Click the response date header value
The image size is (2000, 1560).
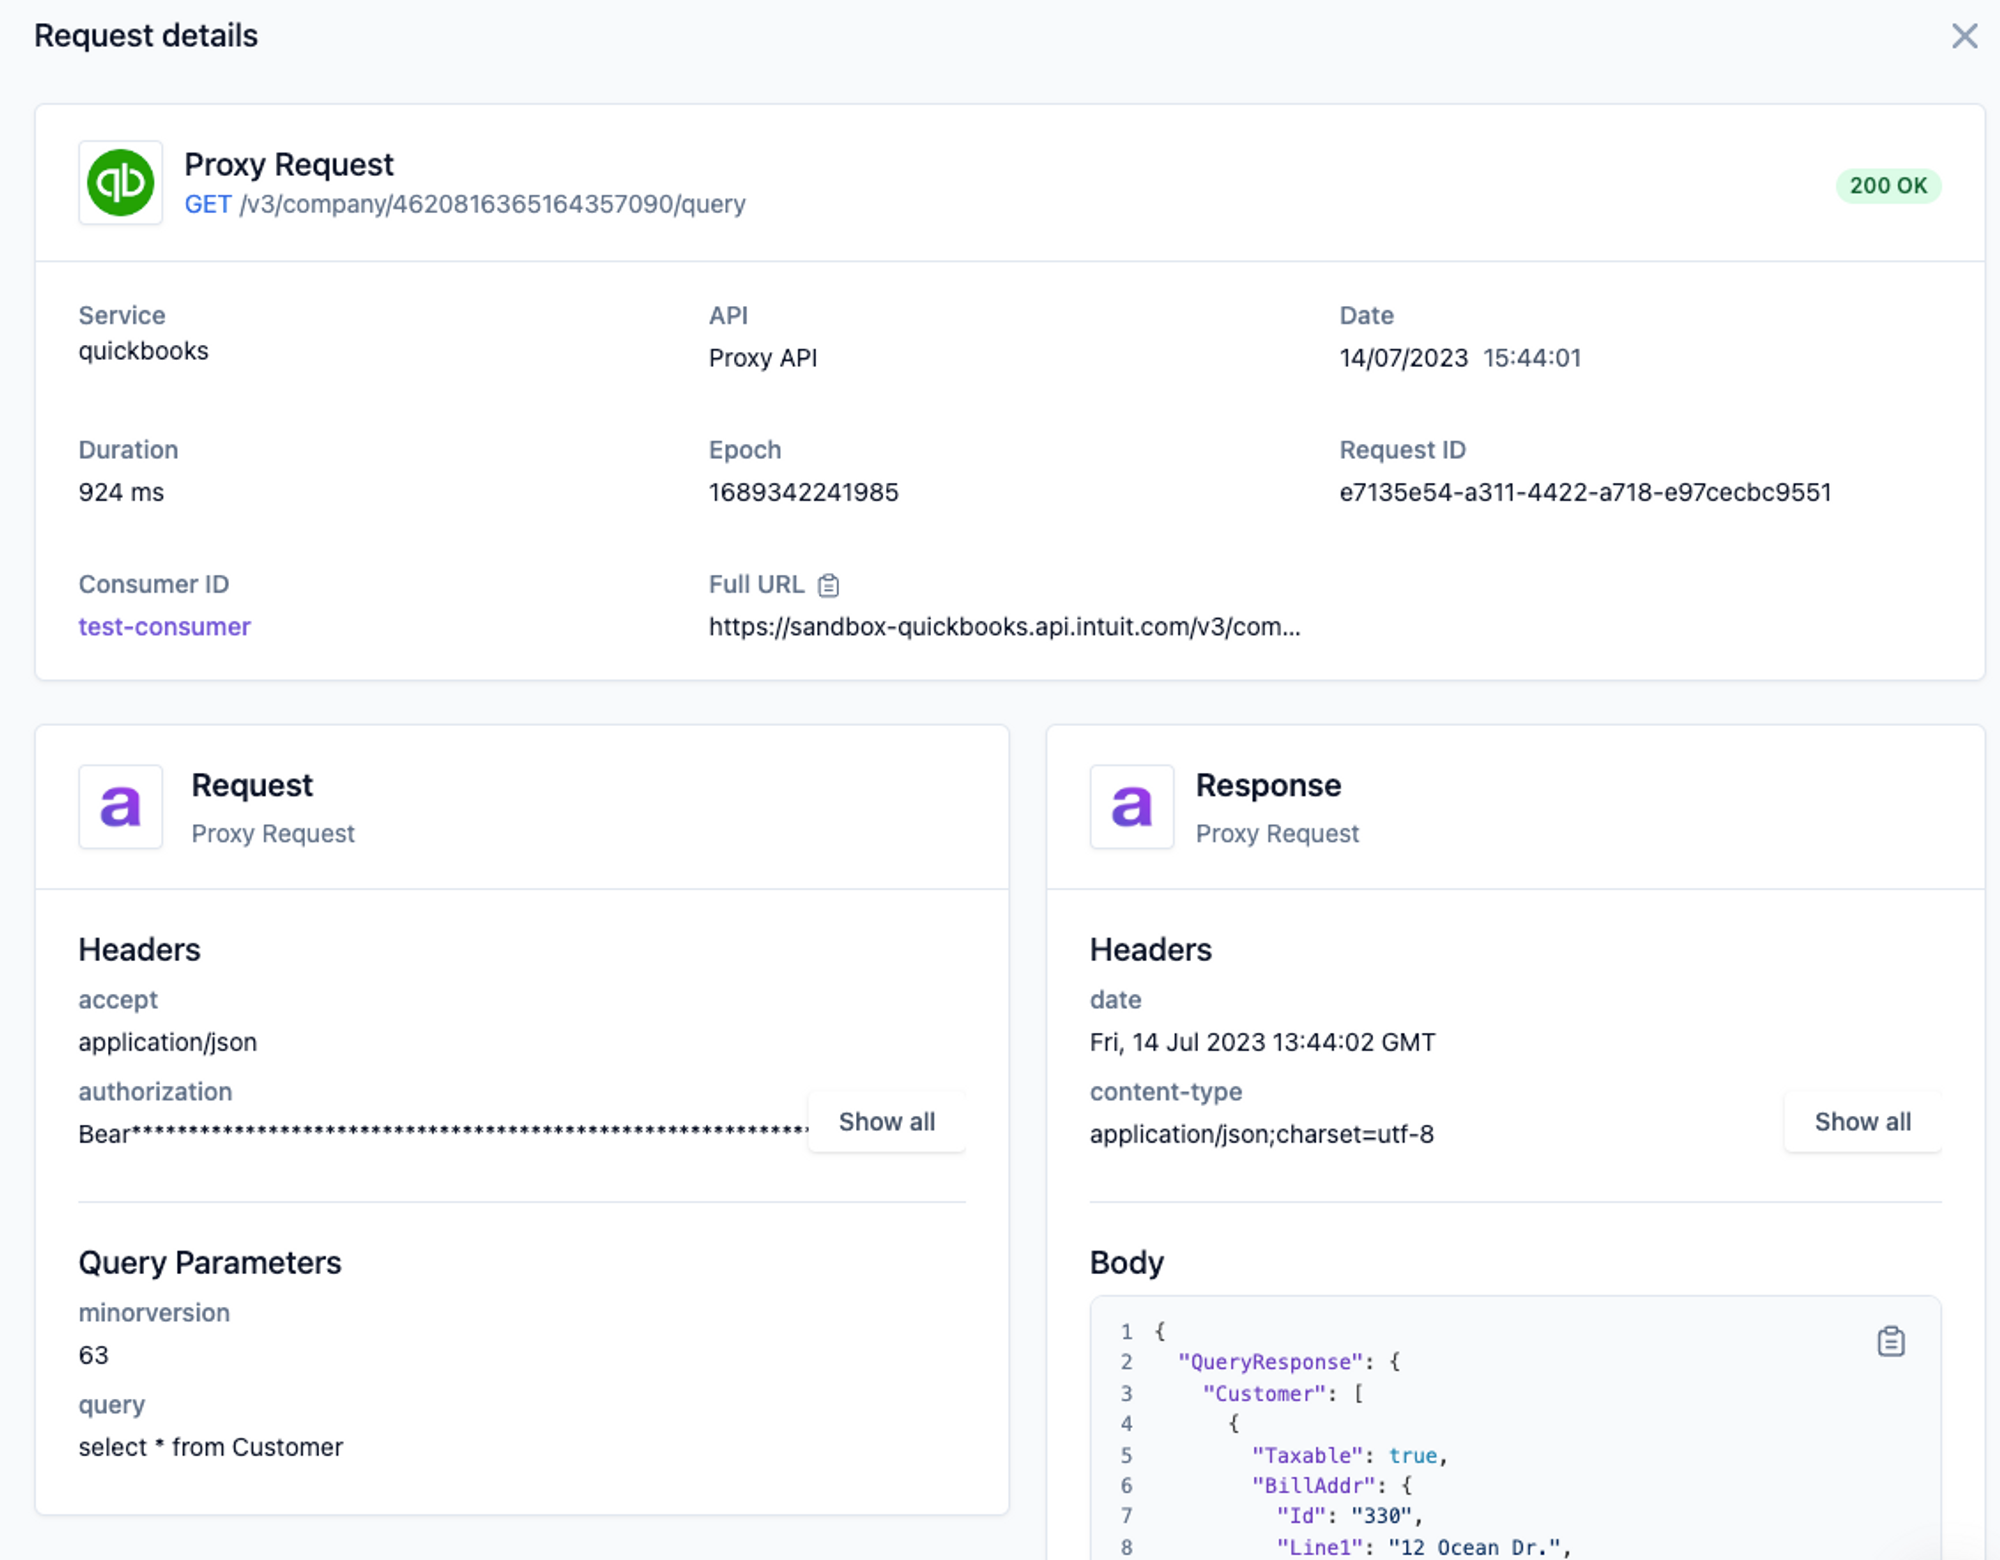coord(1262,1042)
